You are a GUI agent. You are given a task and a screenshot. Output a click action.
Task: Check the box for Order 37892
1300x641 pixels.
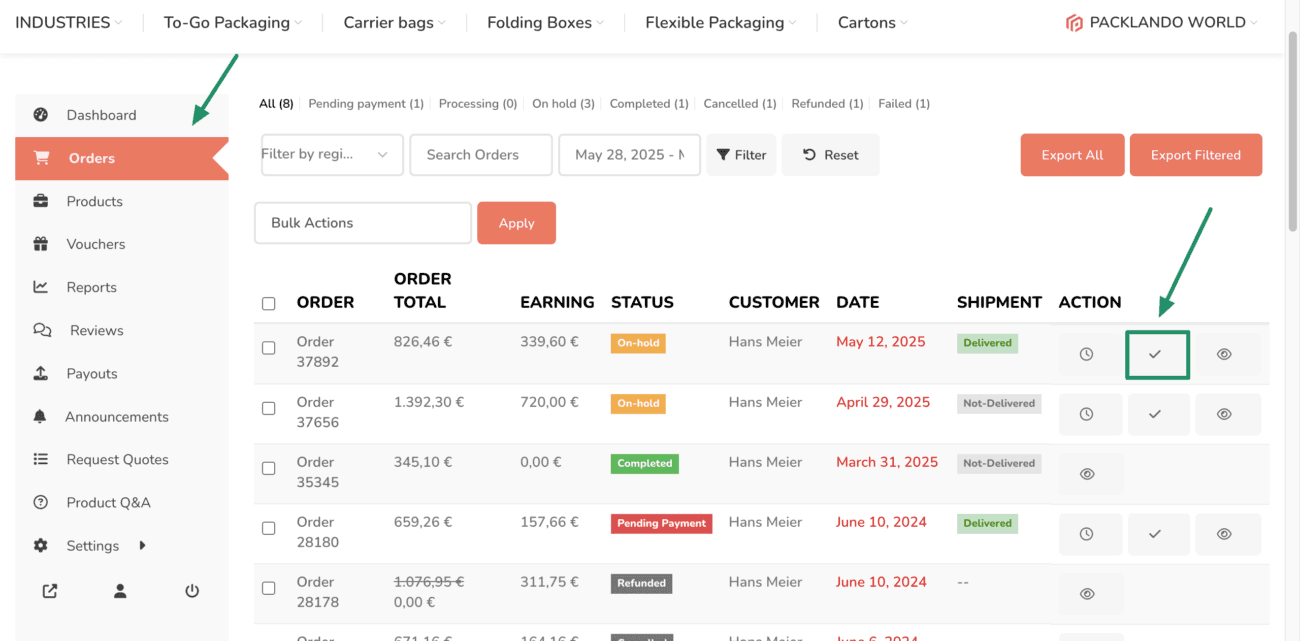click(x=268, y=348)
